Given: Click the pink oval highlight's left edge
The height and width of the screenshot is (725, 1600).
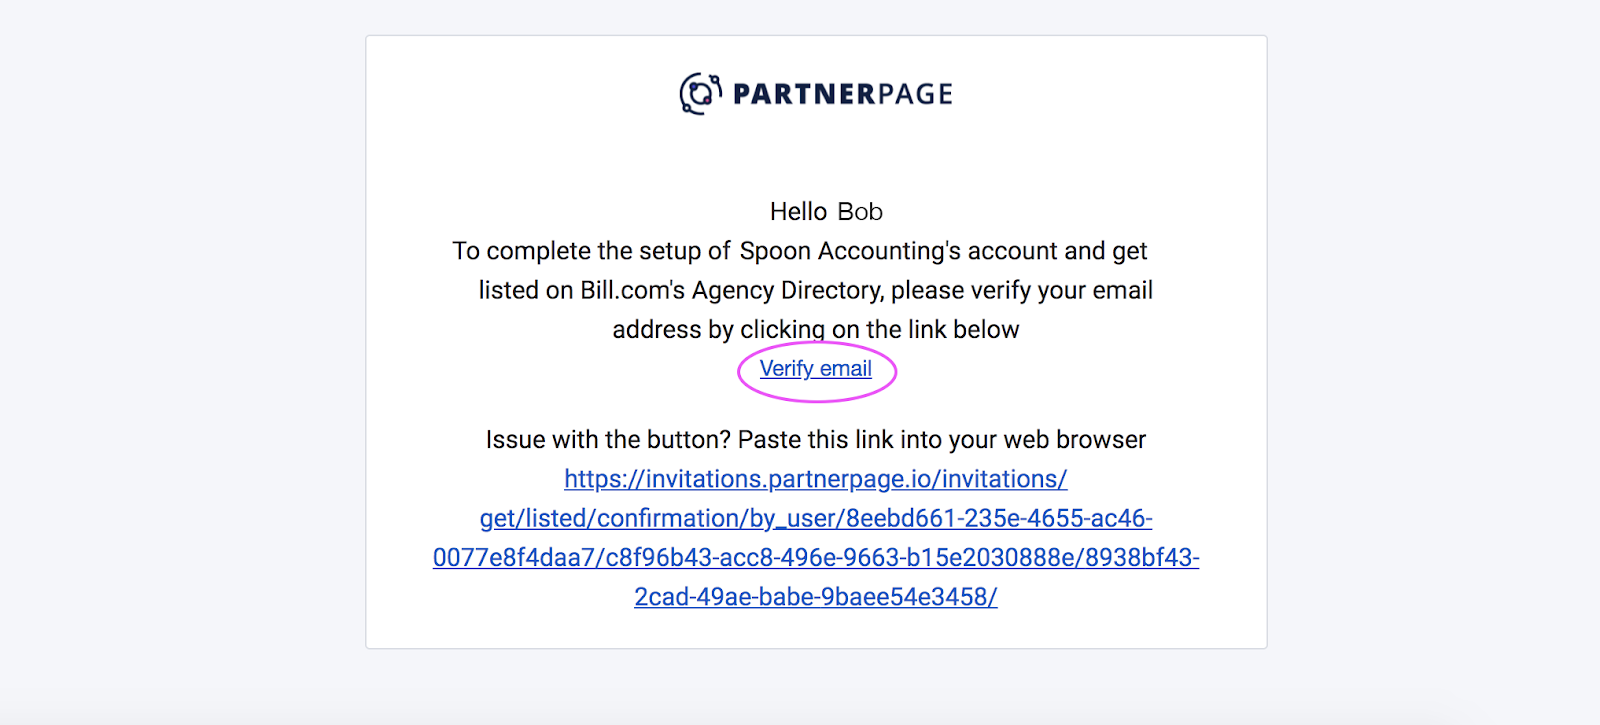Looking at the screenshot, I should [x=739, y=372].
